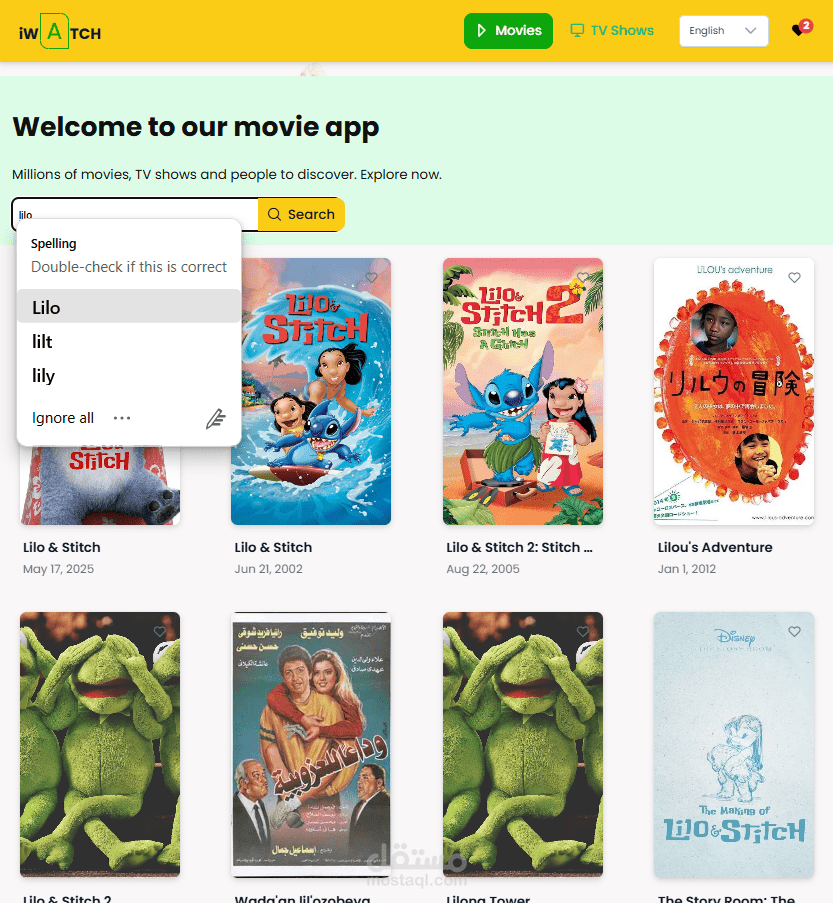Click Ignore all in spelling popup
834x907 pixels.
(63, 419)
